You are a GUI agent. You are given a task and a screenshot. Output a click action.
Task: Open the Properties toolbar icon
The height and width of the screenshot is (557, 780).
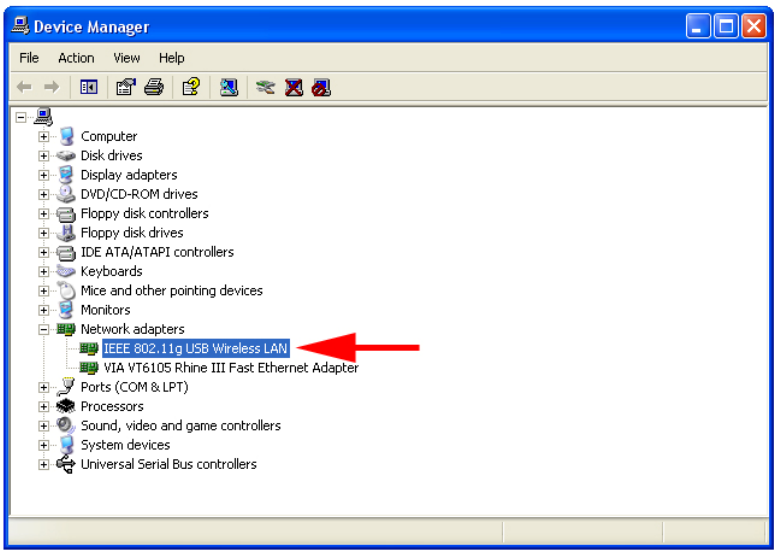coord(126,88)
